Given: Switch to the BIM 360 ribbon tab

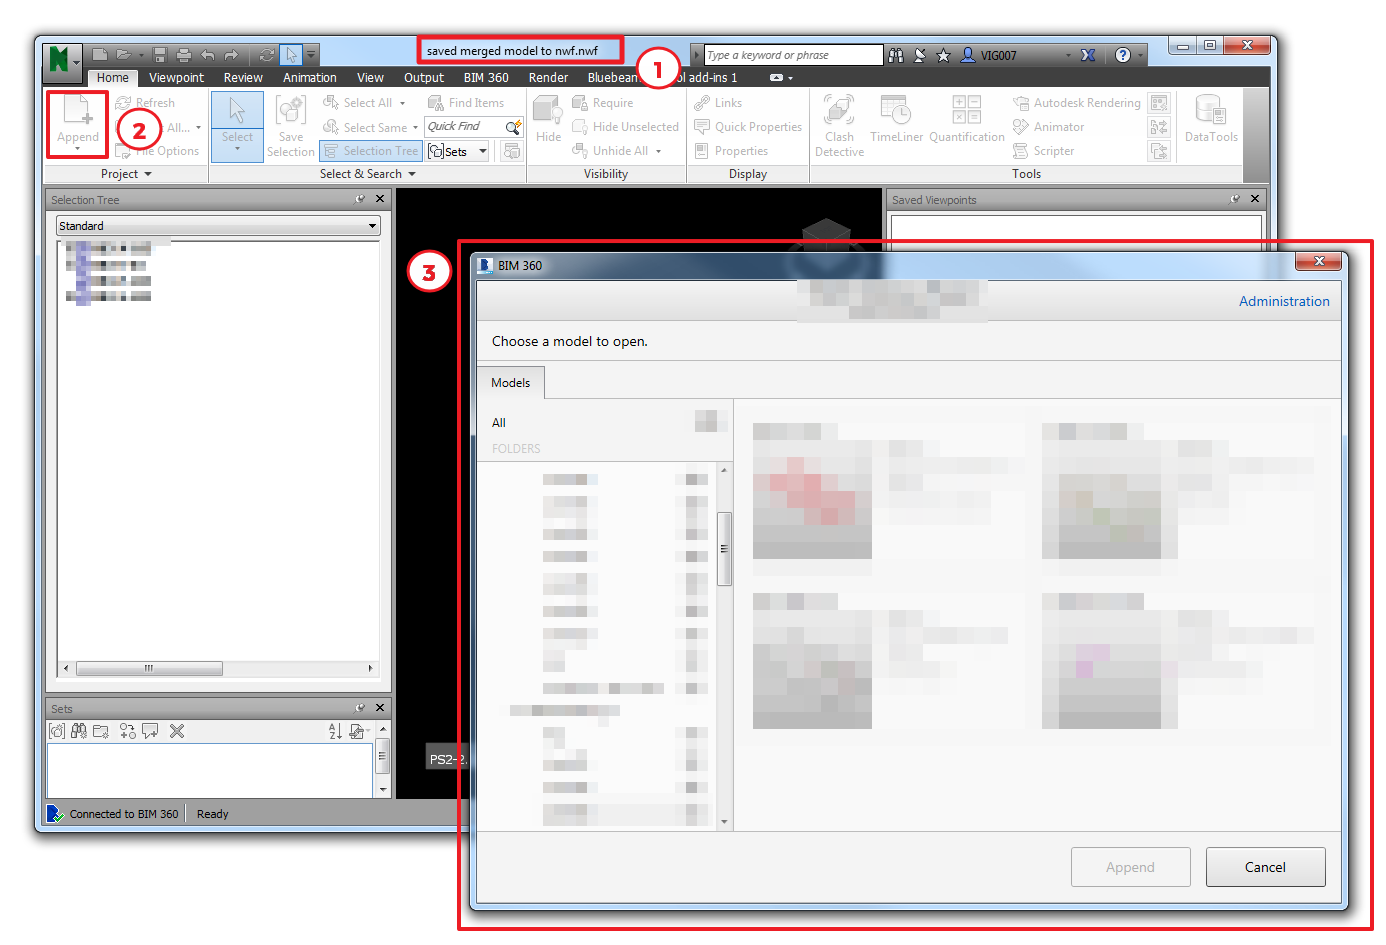Looking at the screenshot, I should [x=486, y=78].
